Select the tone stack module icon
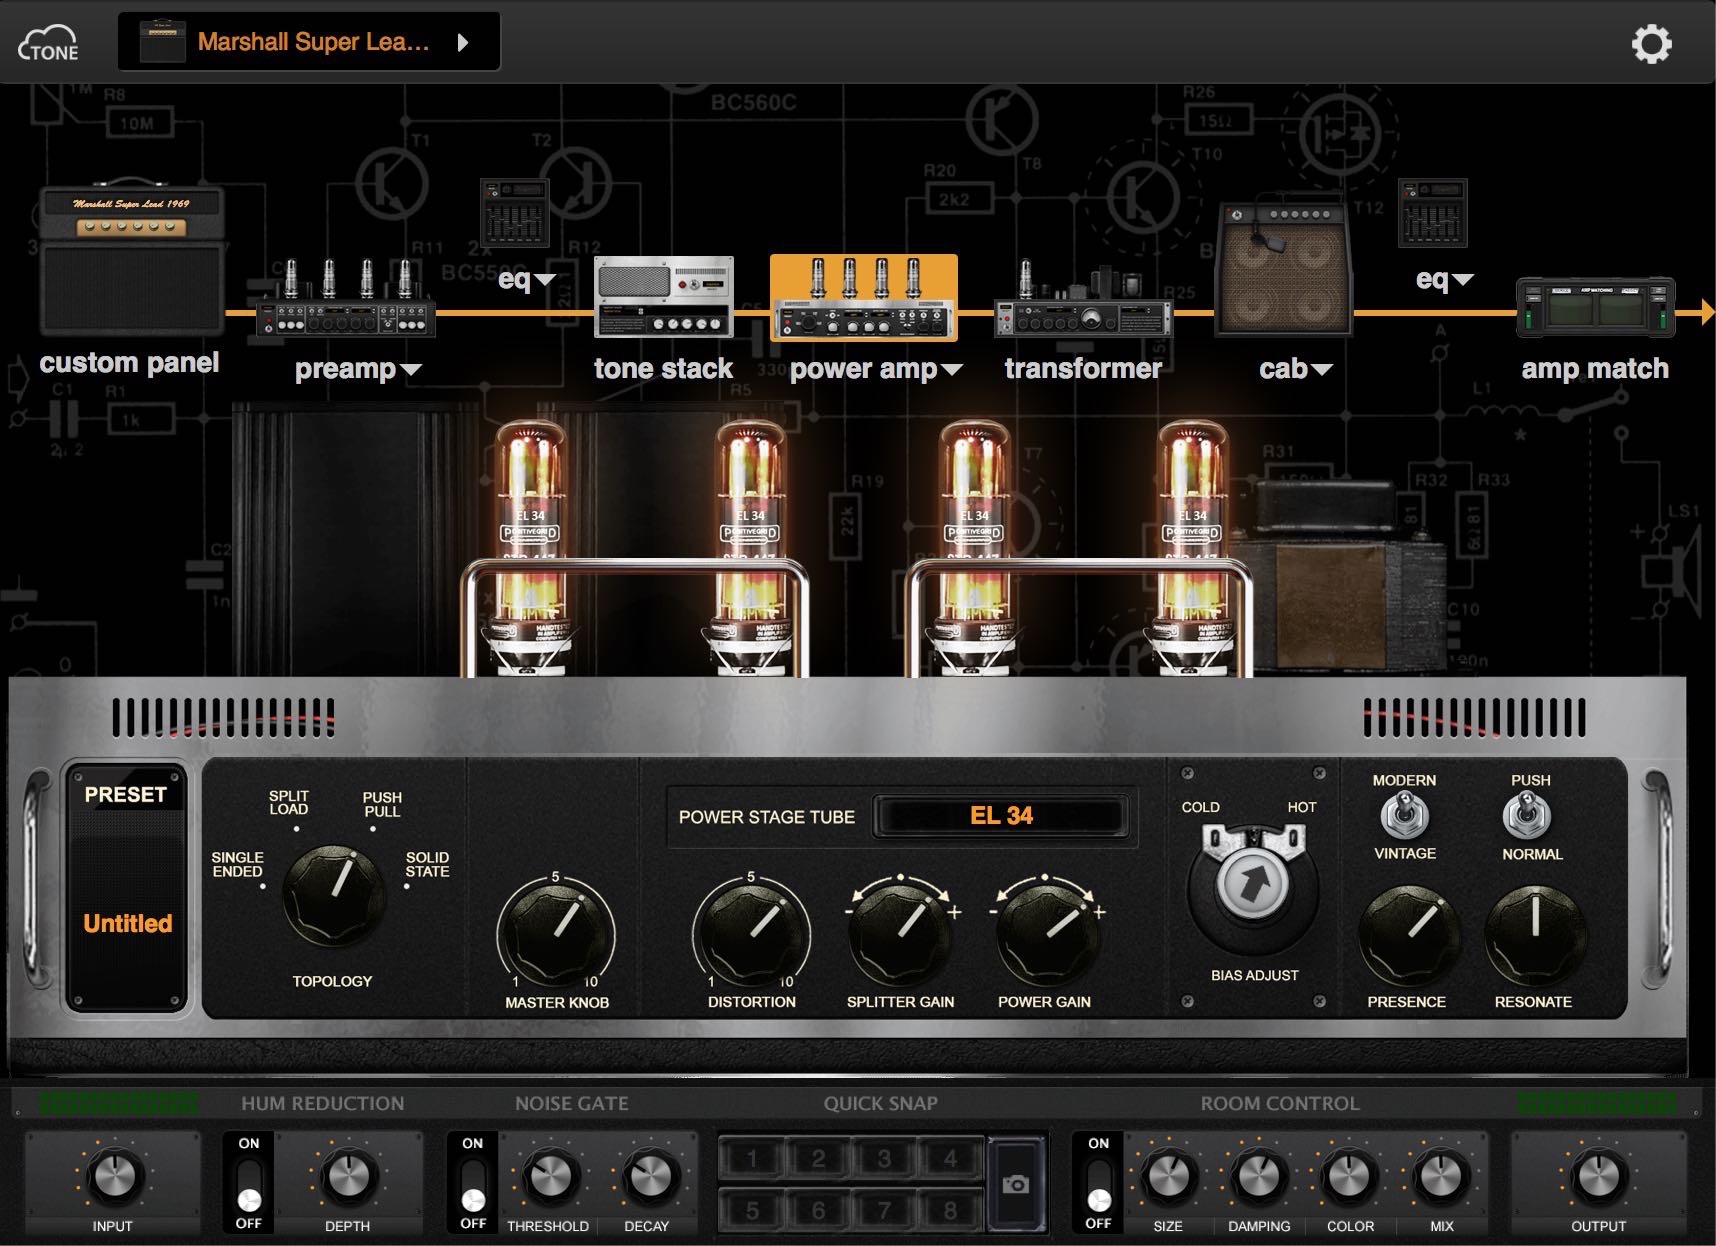1716x1246 pixels. 664,297
